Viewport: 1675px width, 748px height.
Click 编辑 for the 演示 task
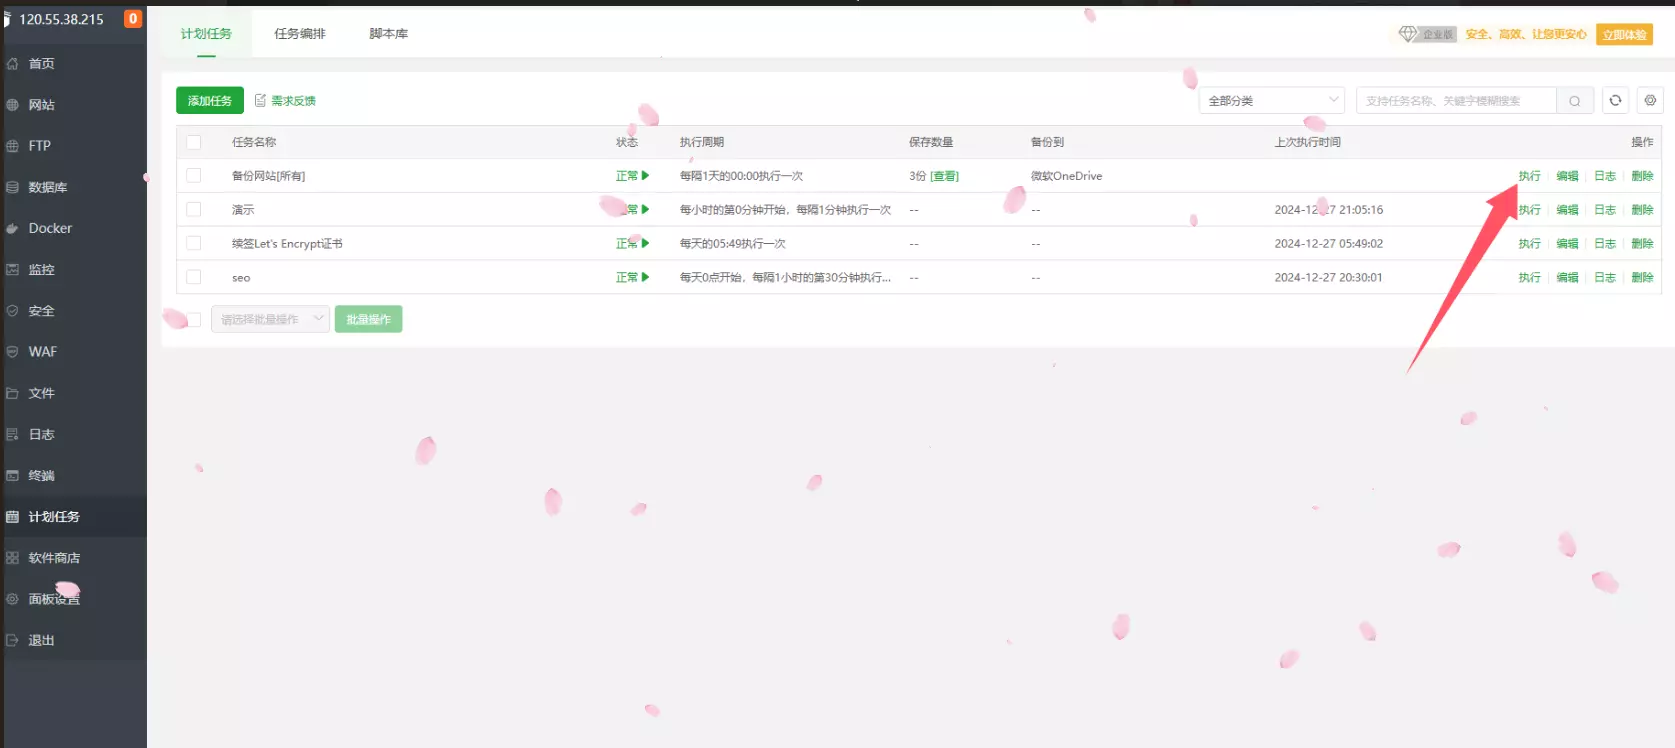tap(1567, 210)
